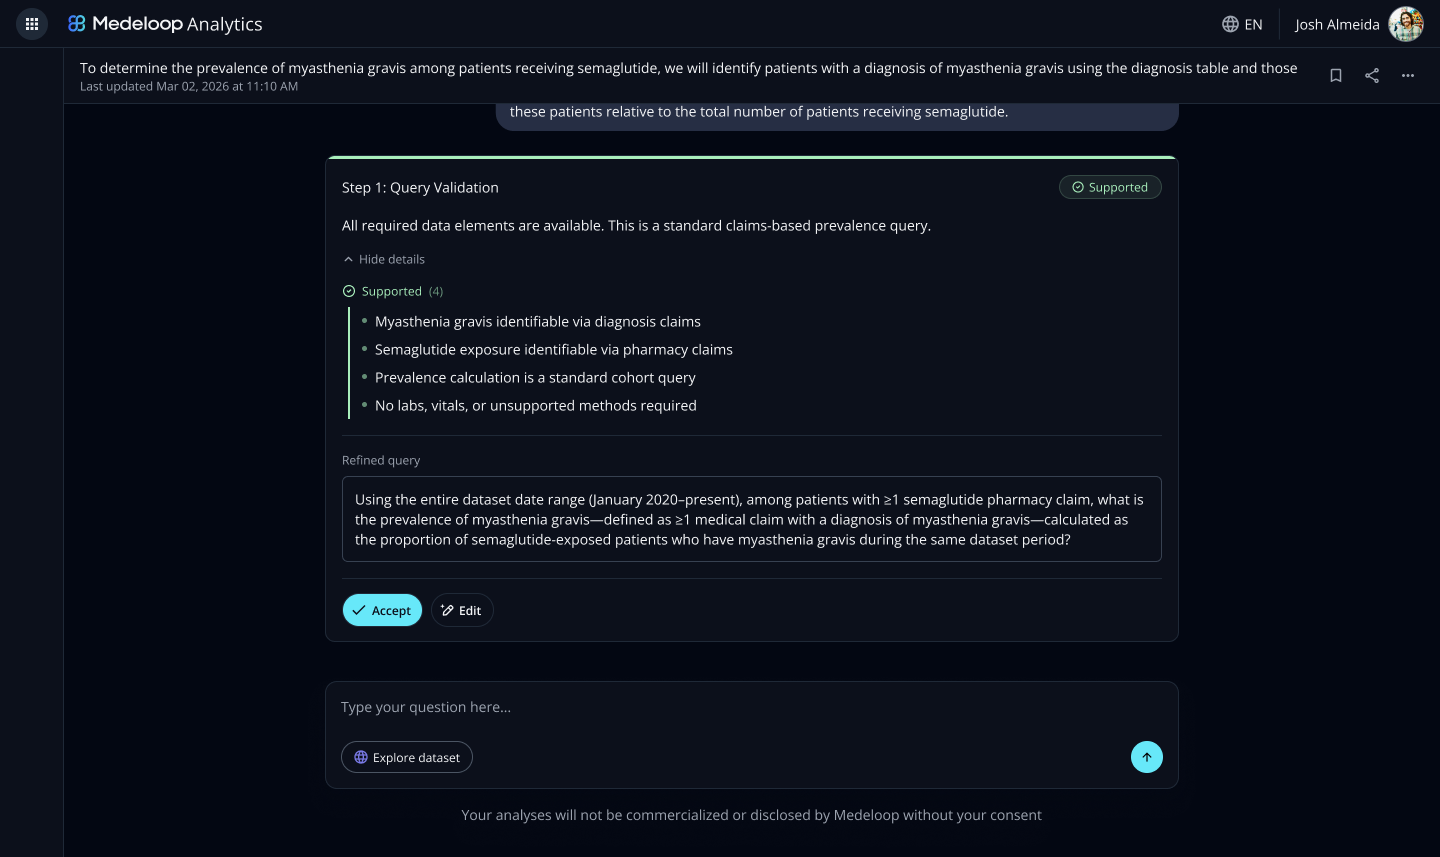Click the Supported (4) list header
This screenshot has height=857, width=1440.
coord(393,291)
